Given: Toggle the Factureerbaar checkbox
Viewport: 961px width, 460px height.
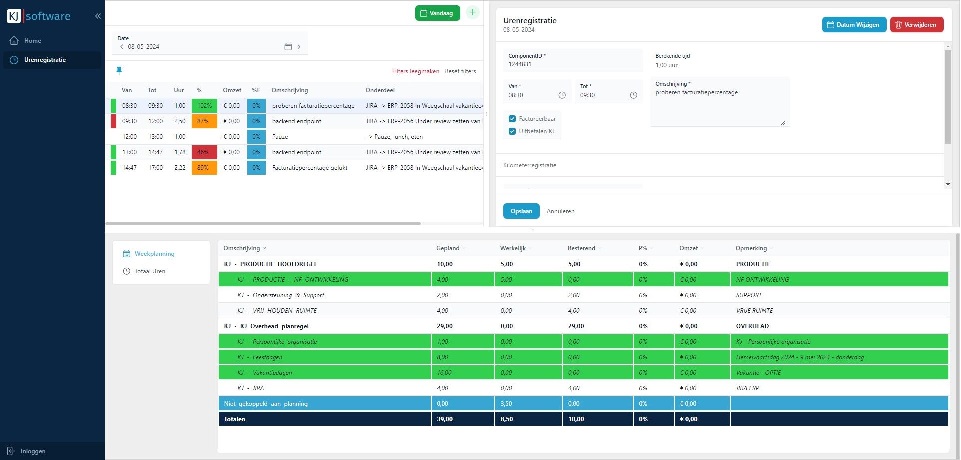Looking at the screenshot, I should tap(513, 118).
